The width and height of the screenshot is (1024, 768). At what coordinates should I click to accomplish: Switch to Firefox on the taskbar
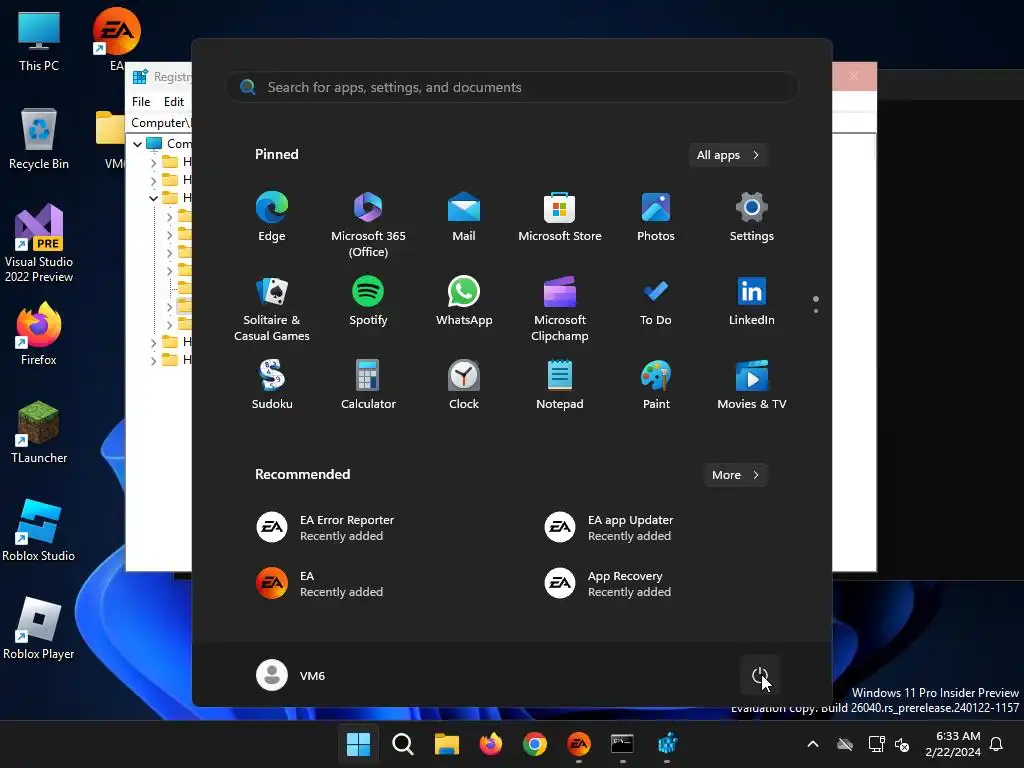point(490,744)
